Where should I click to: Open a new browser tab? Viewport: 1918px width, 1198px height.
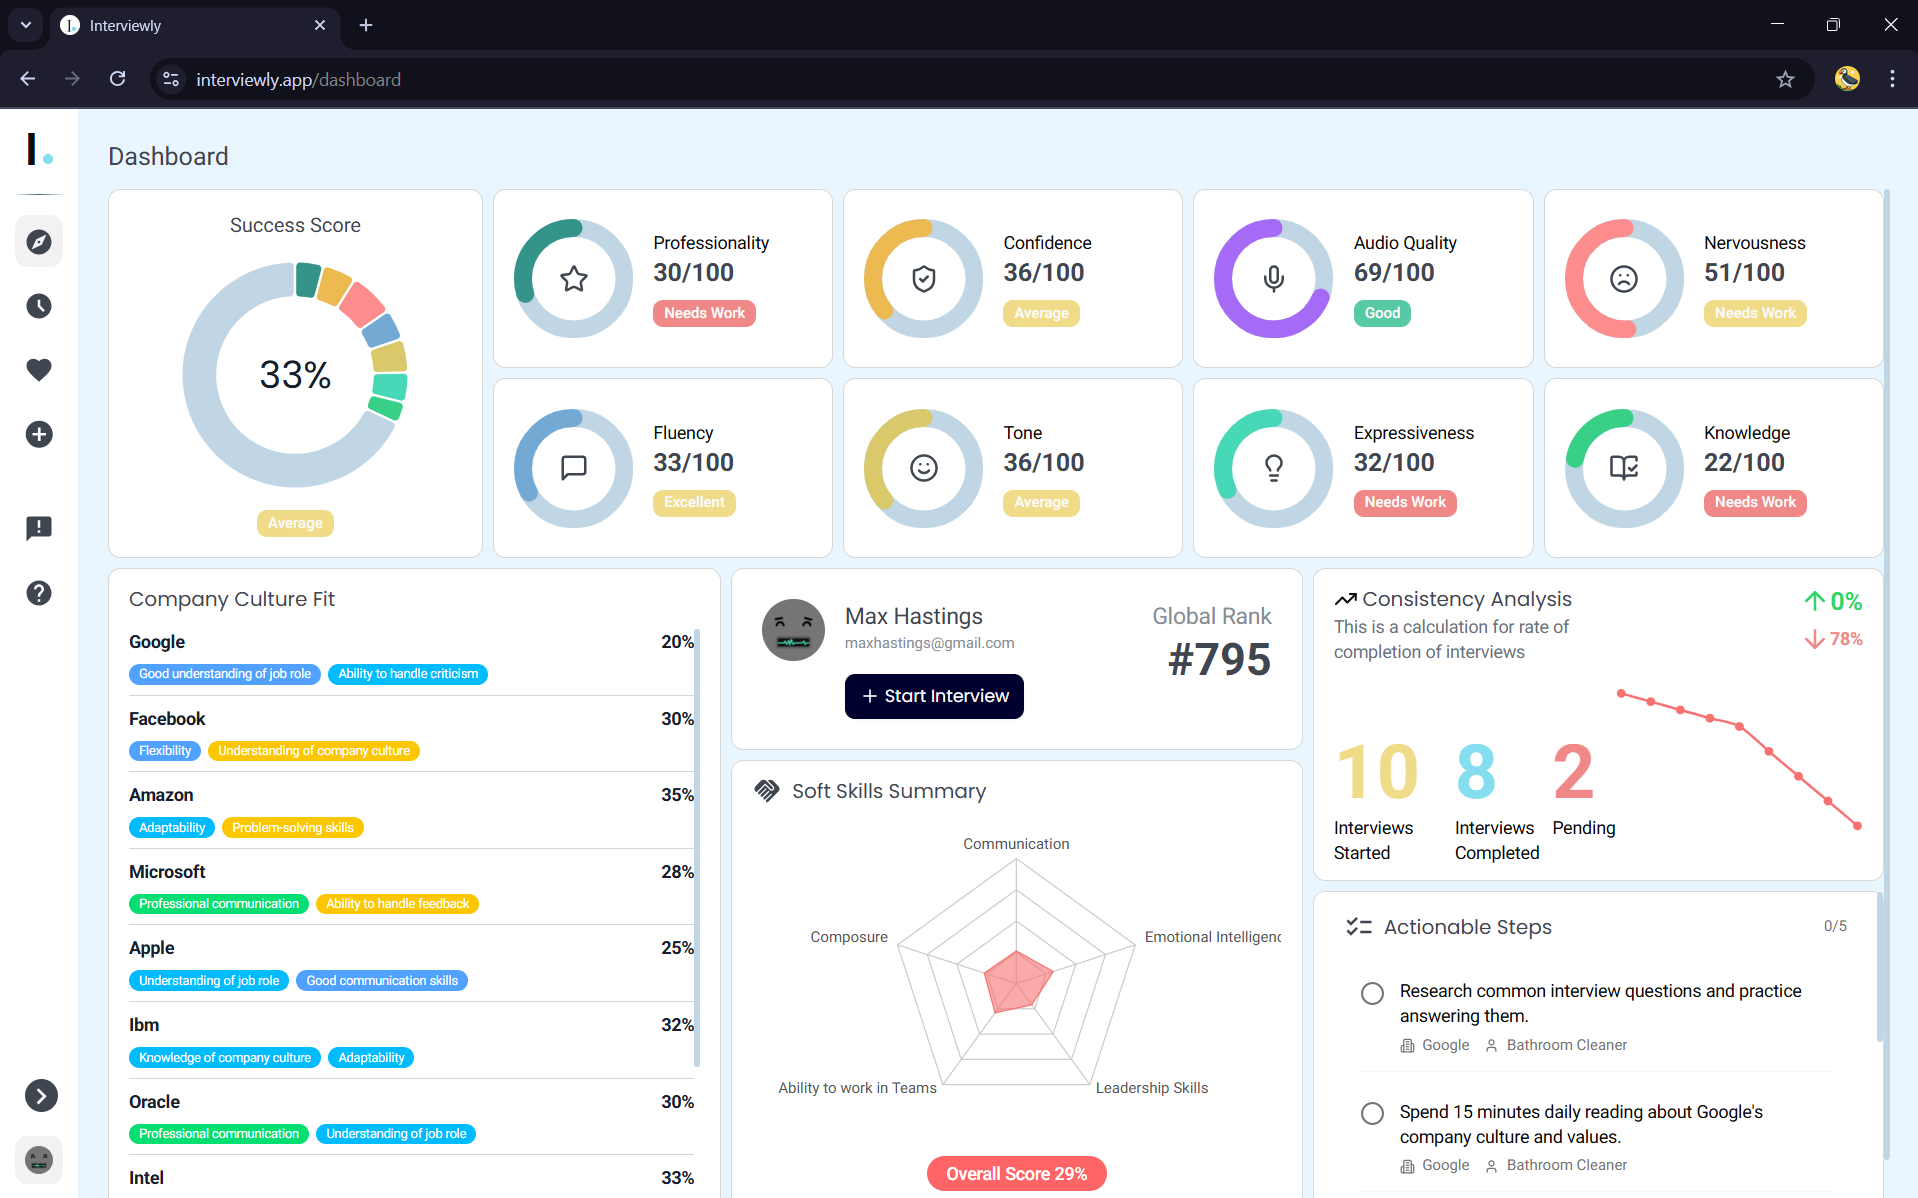coord(366,25)
